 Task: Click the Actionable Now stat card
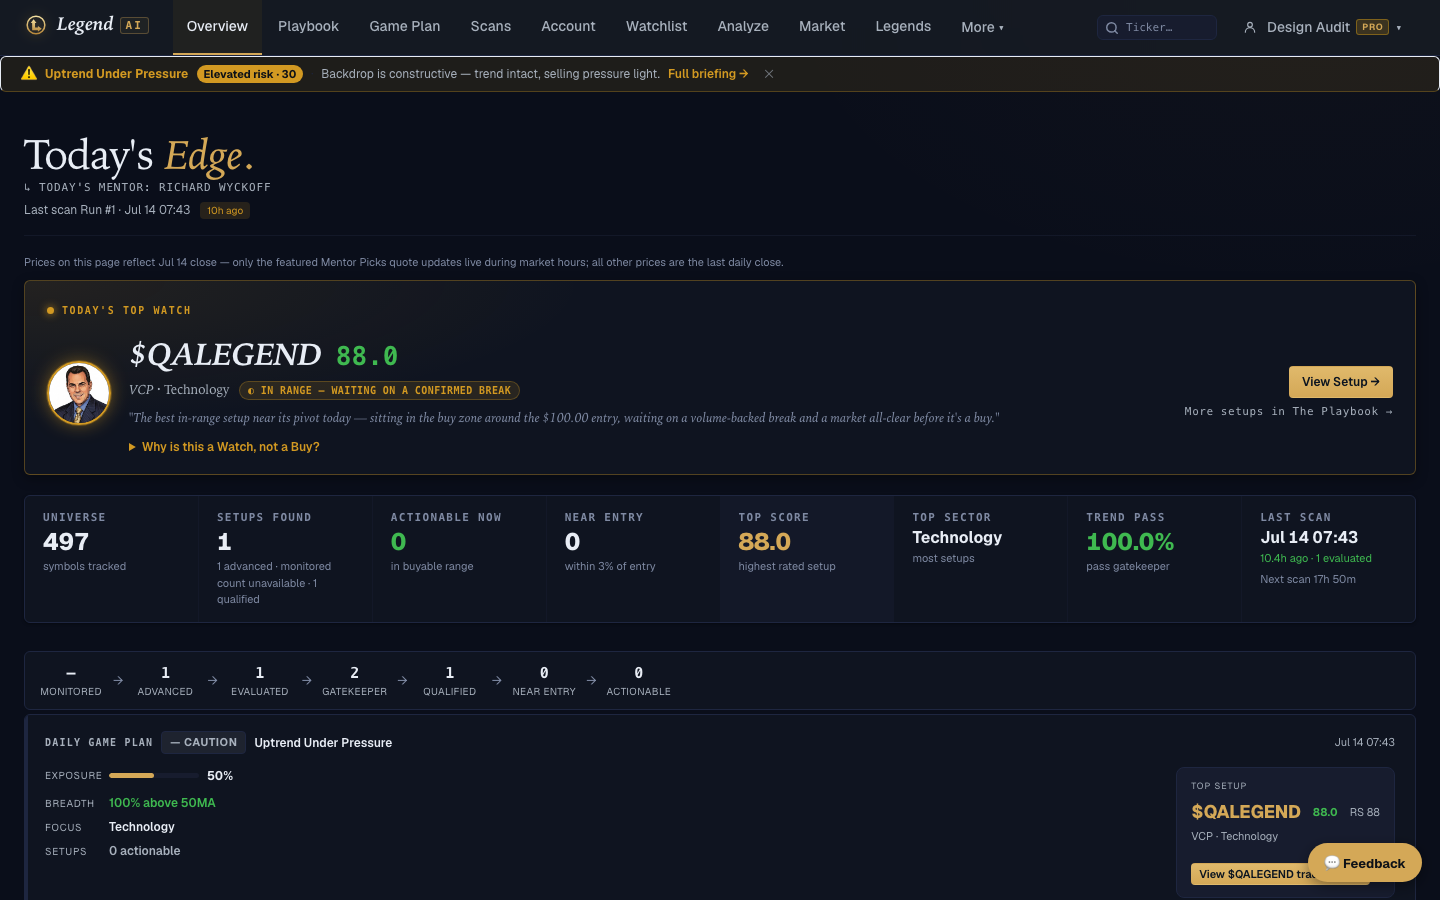pos(459,559)
